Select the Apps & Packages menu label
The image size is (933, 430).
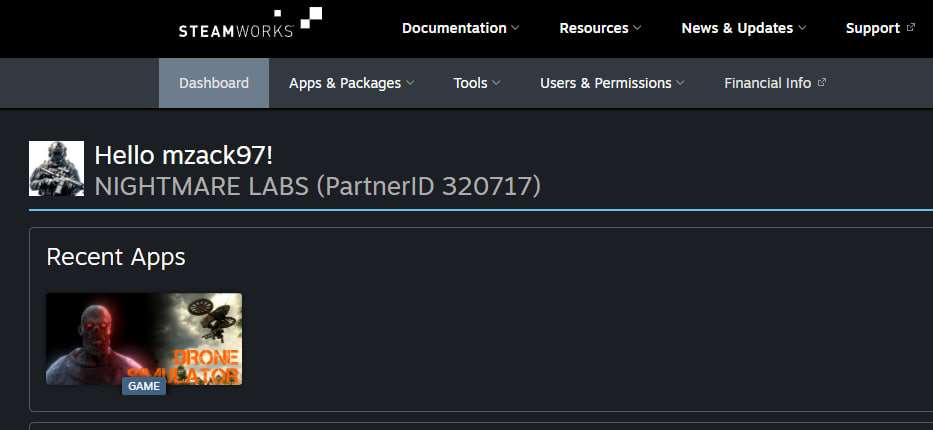click(345, 83)
